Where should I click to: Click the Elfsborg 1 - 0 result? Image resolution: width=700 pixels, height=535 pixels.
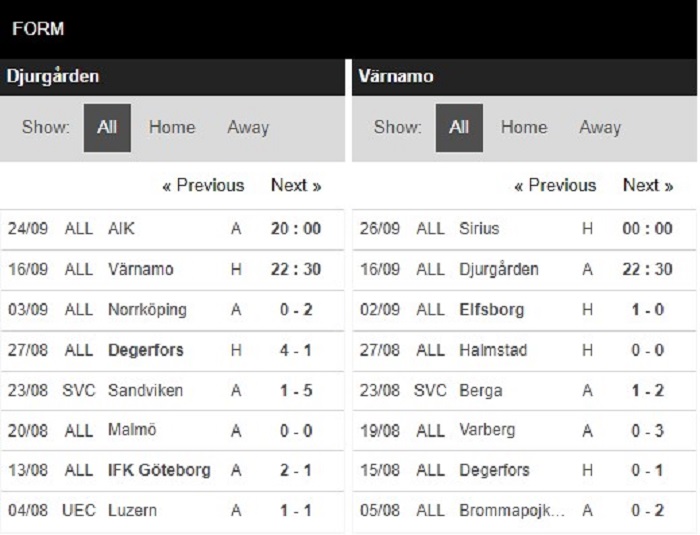pyautogui.click(x=647, y=309)
